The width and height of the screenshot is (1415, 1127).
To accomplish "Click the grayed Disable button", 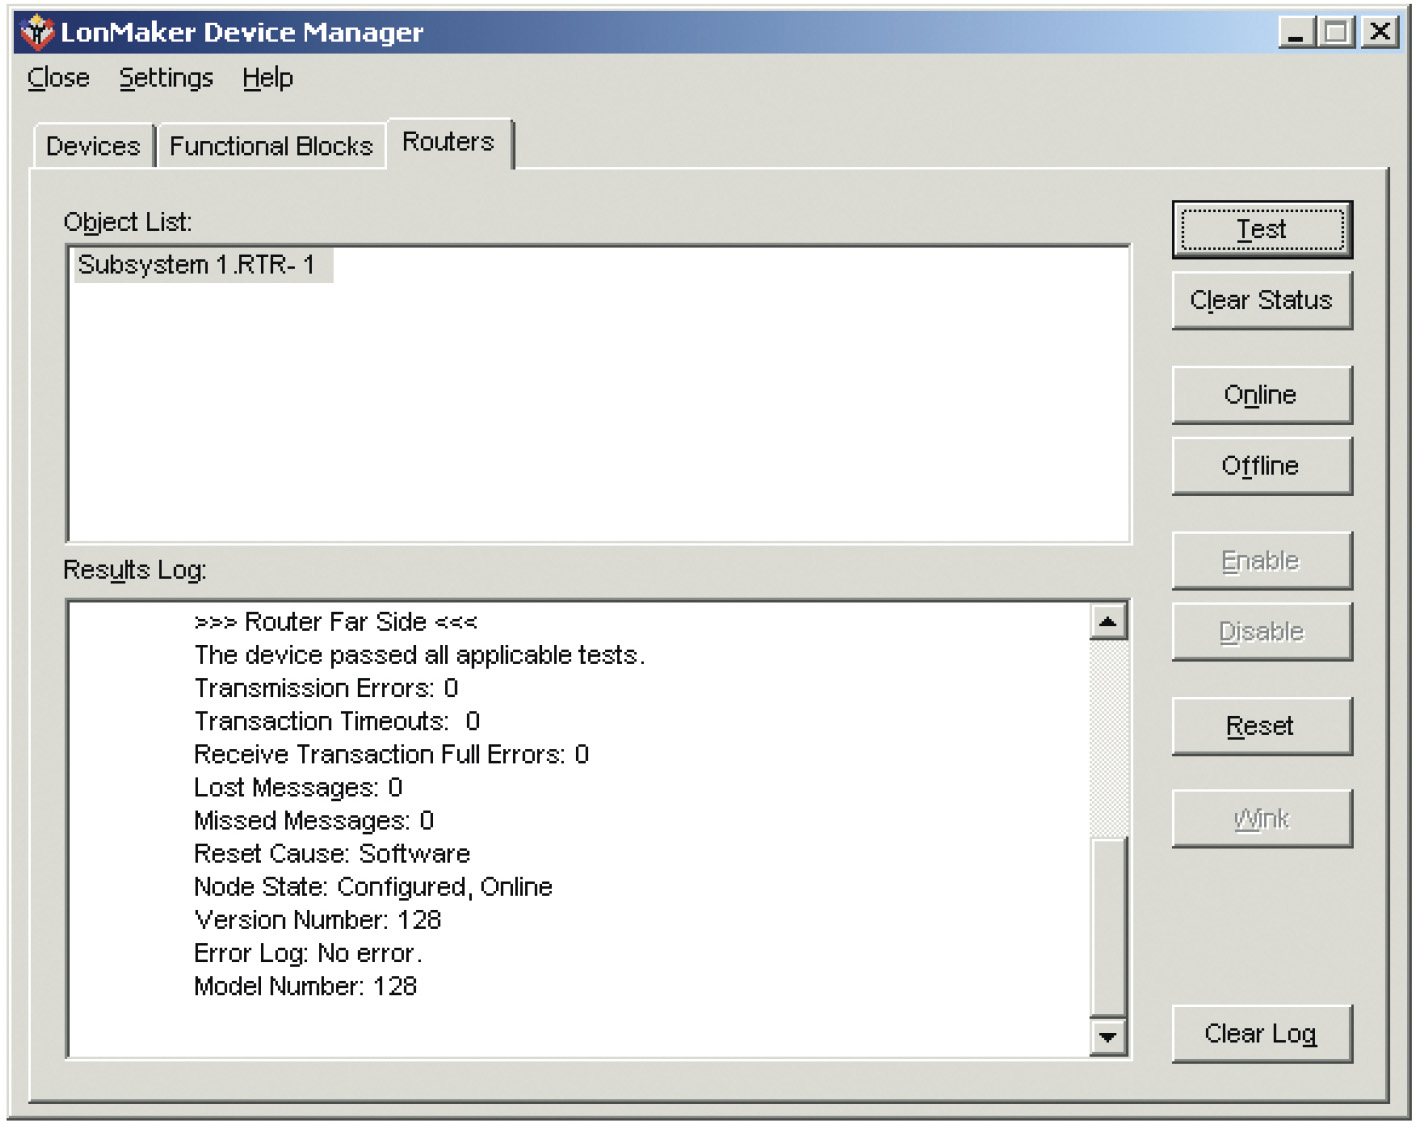I will point(1262,632).
